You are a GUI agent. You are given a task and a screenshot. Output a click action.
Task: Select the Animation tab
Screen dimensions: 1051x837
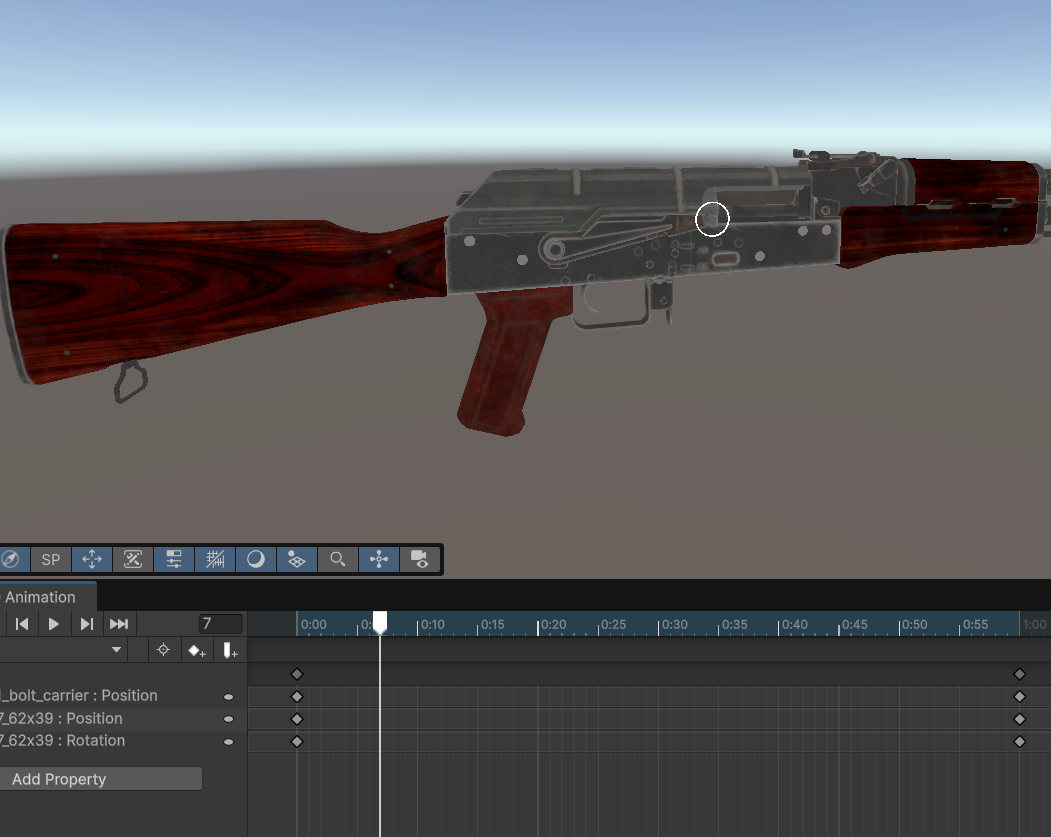tap(41, 597)
